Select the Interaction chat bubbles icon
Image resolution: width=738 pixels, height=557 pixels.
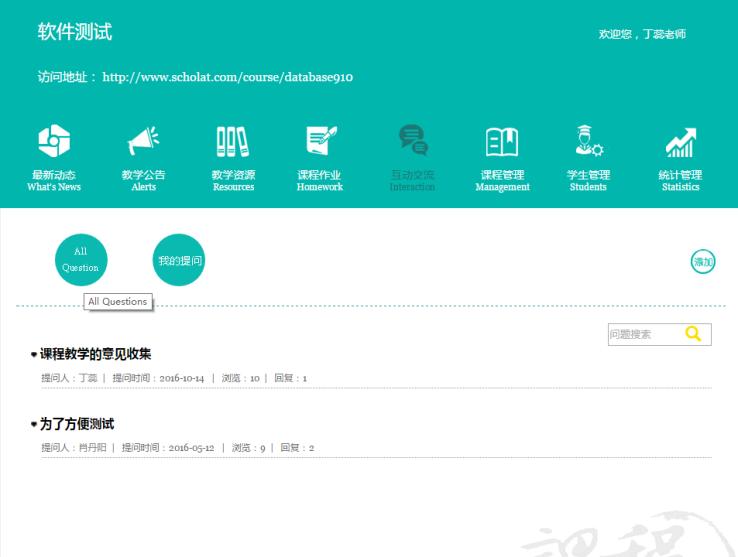tap(412, 142)
